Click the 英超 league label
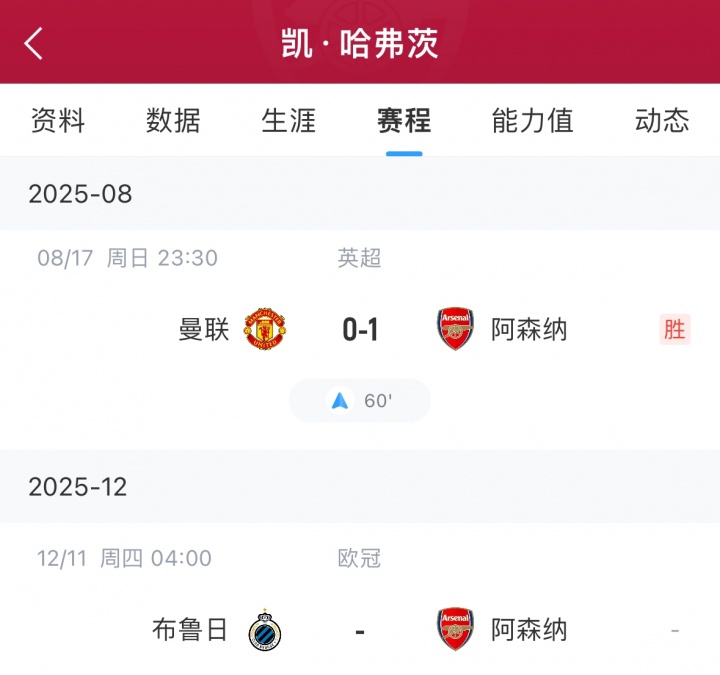720x675 pixels. 360,258
